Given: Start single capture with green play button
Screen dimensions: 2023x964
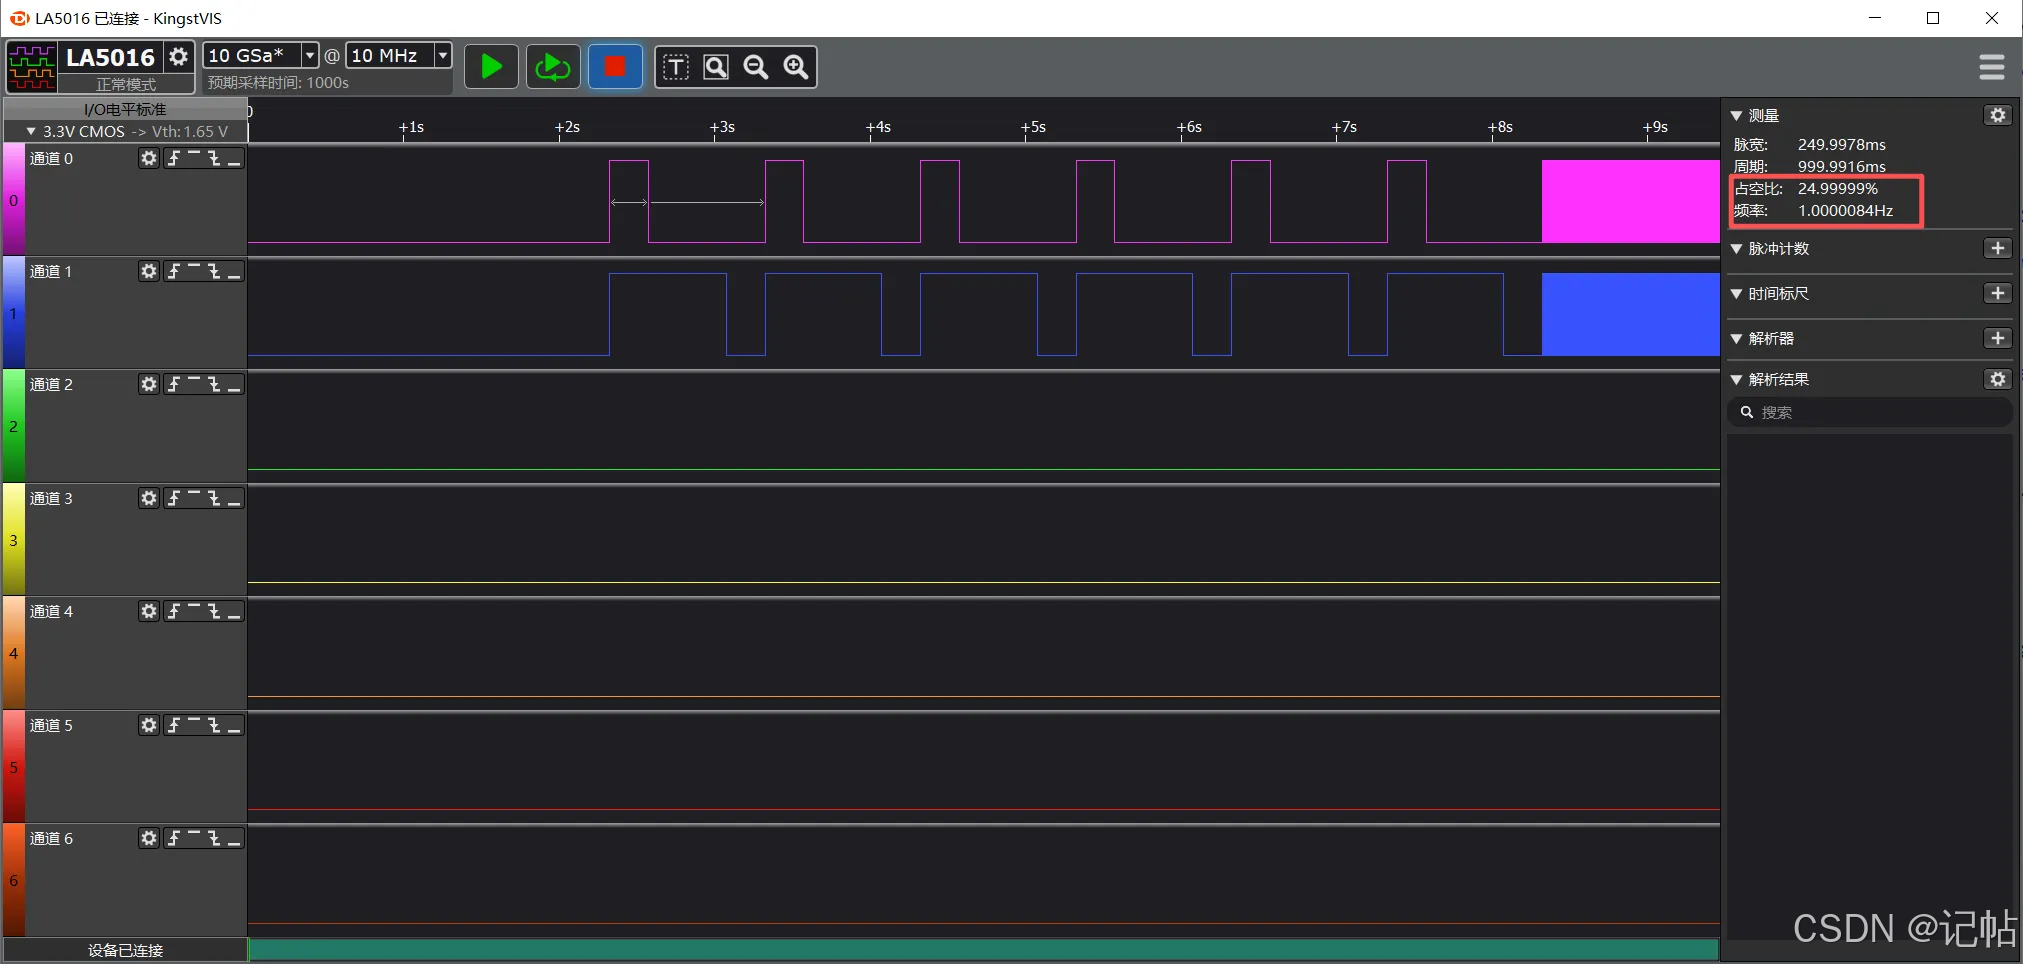Looking at the screenshot, I should coord(491,67).
